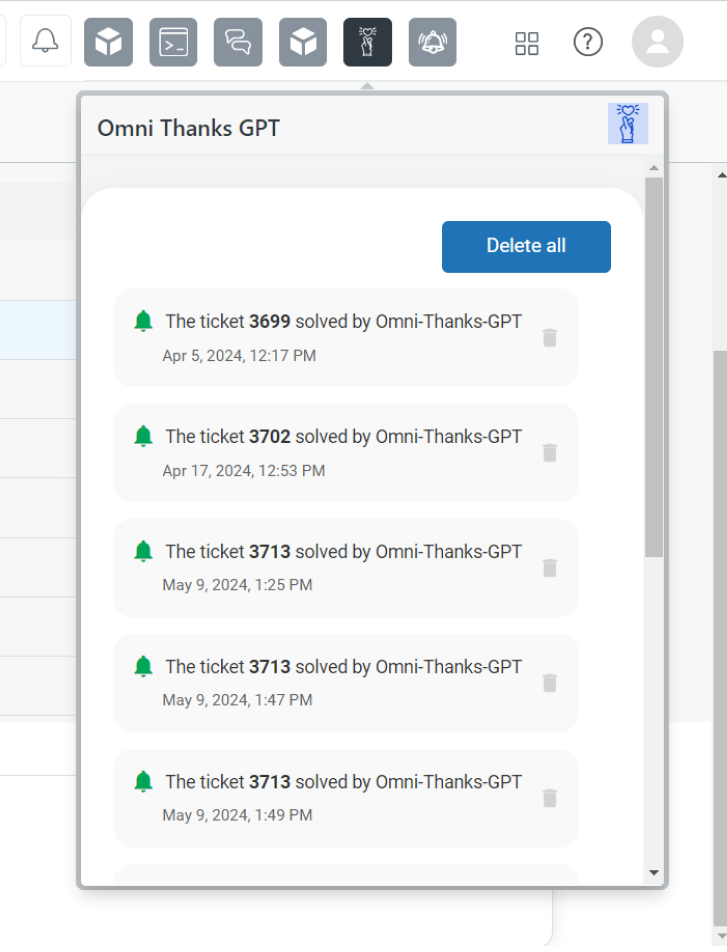Delete the ticket 3699 notification

pyautogui.click(x=550, y=338)
